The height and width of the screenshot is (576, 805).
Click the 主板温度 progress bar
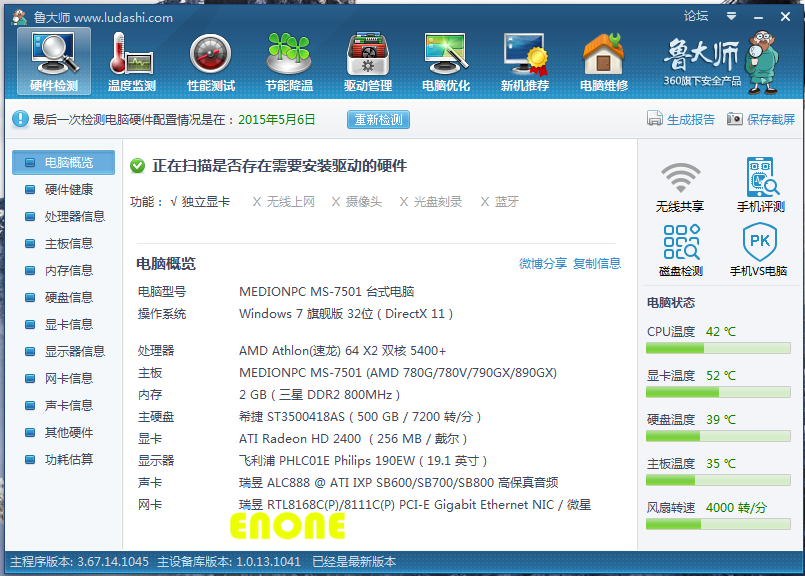[718, 481]
